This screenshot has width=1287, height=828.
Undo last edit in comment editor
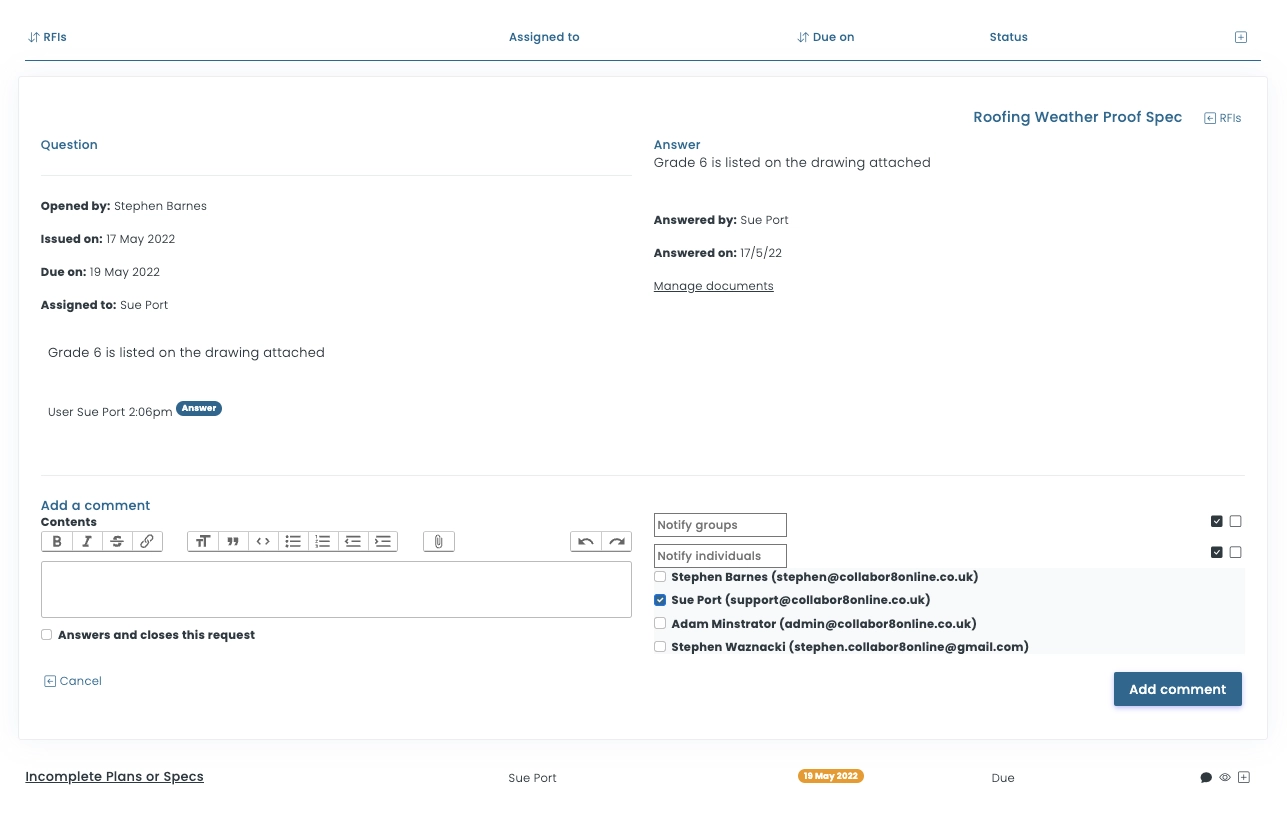tap(586, 541)
